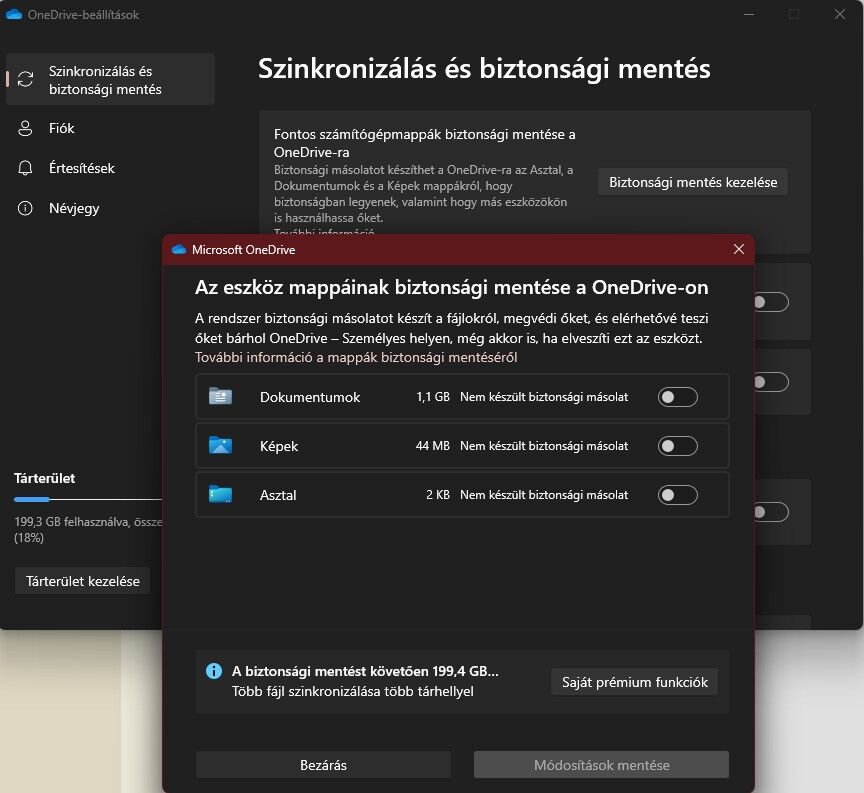Screen dimensions: 864x793
Task: Click the 199,3 GB felhasználva storage text
Action: pos(88,530)
